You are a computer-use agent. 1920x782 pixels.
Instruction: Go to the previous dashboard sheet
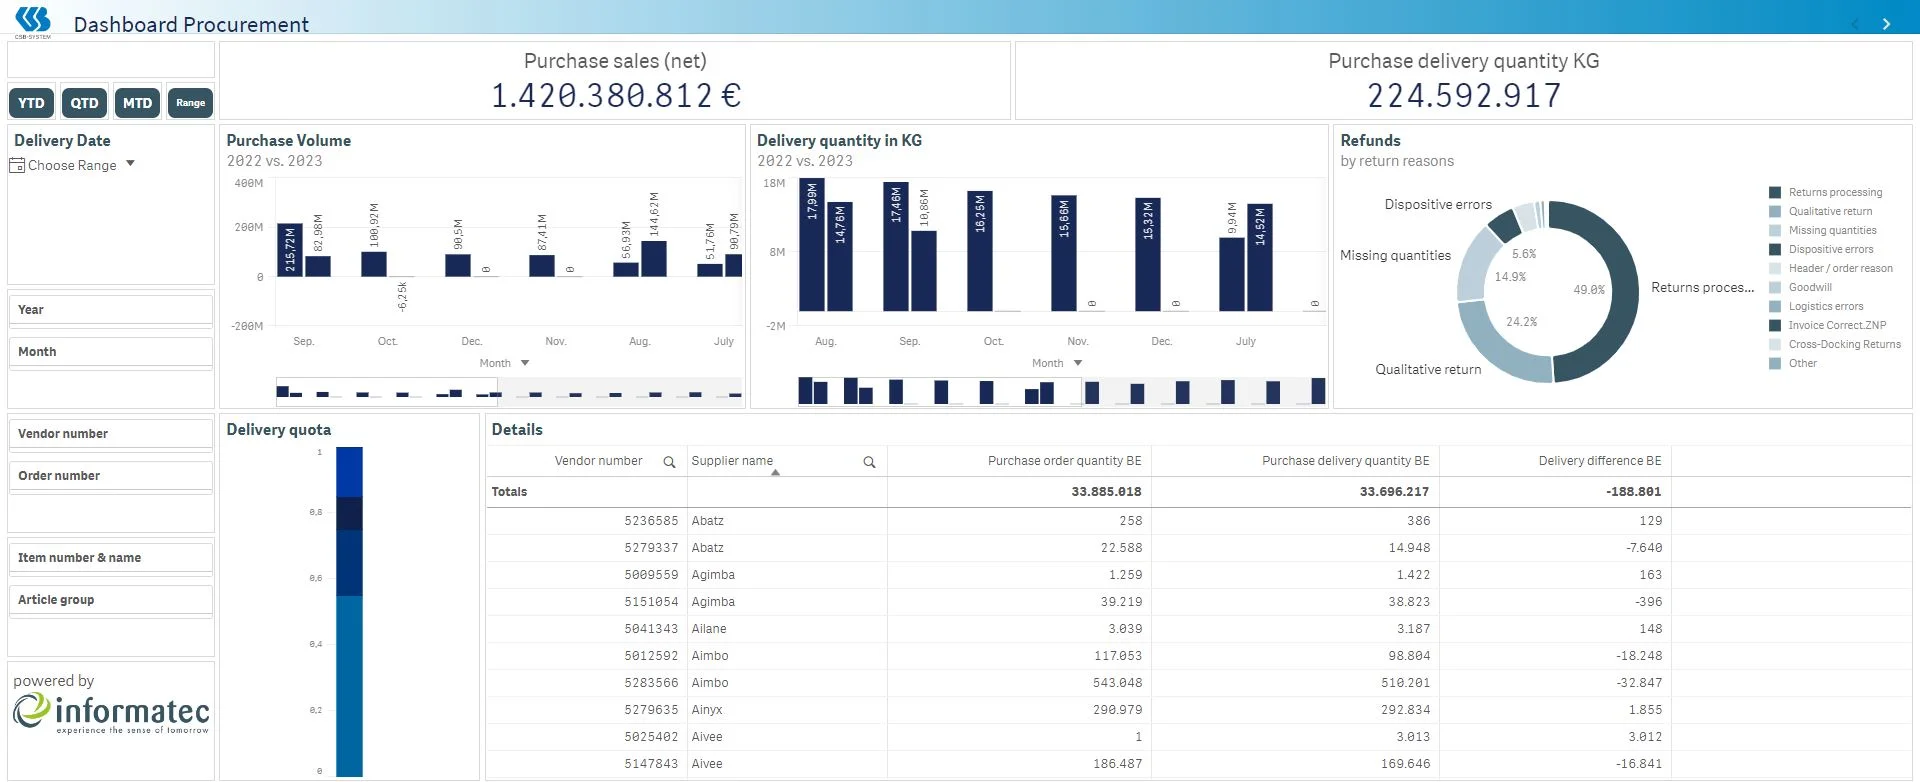click(1855, 24)
